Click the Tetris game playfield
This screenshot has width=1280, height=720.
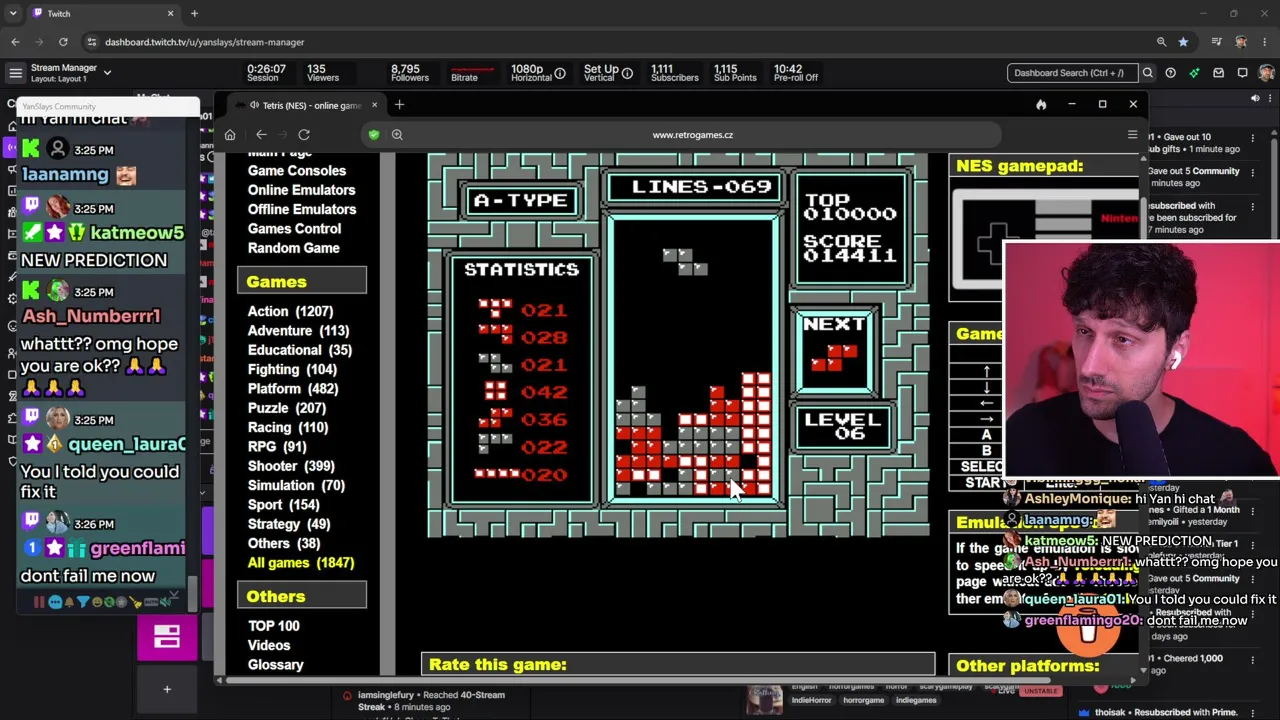click(694, 359)
